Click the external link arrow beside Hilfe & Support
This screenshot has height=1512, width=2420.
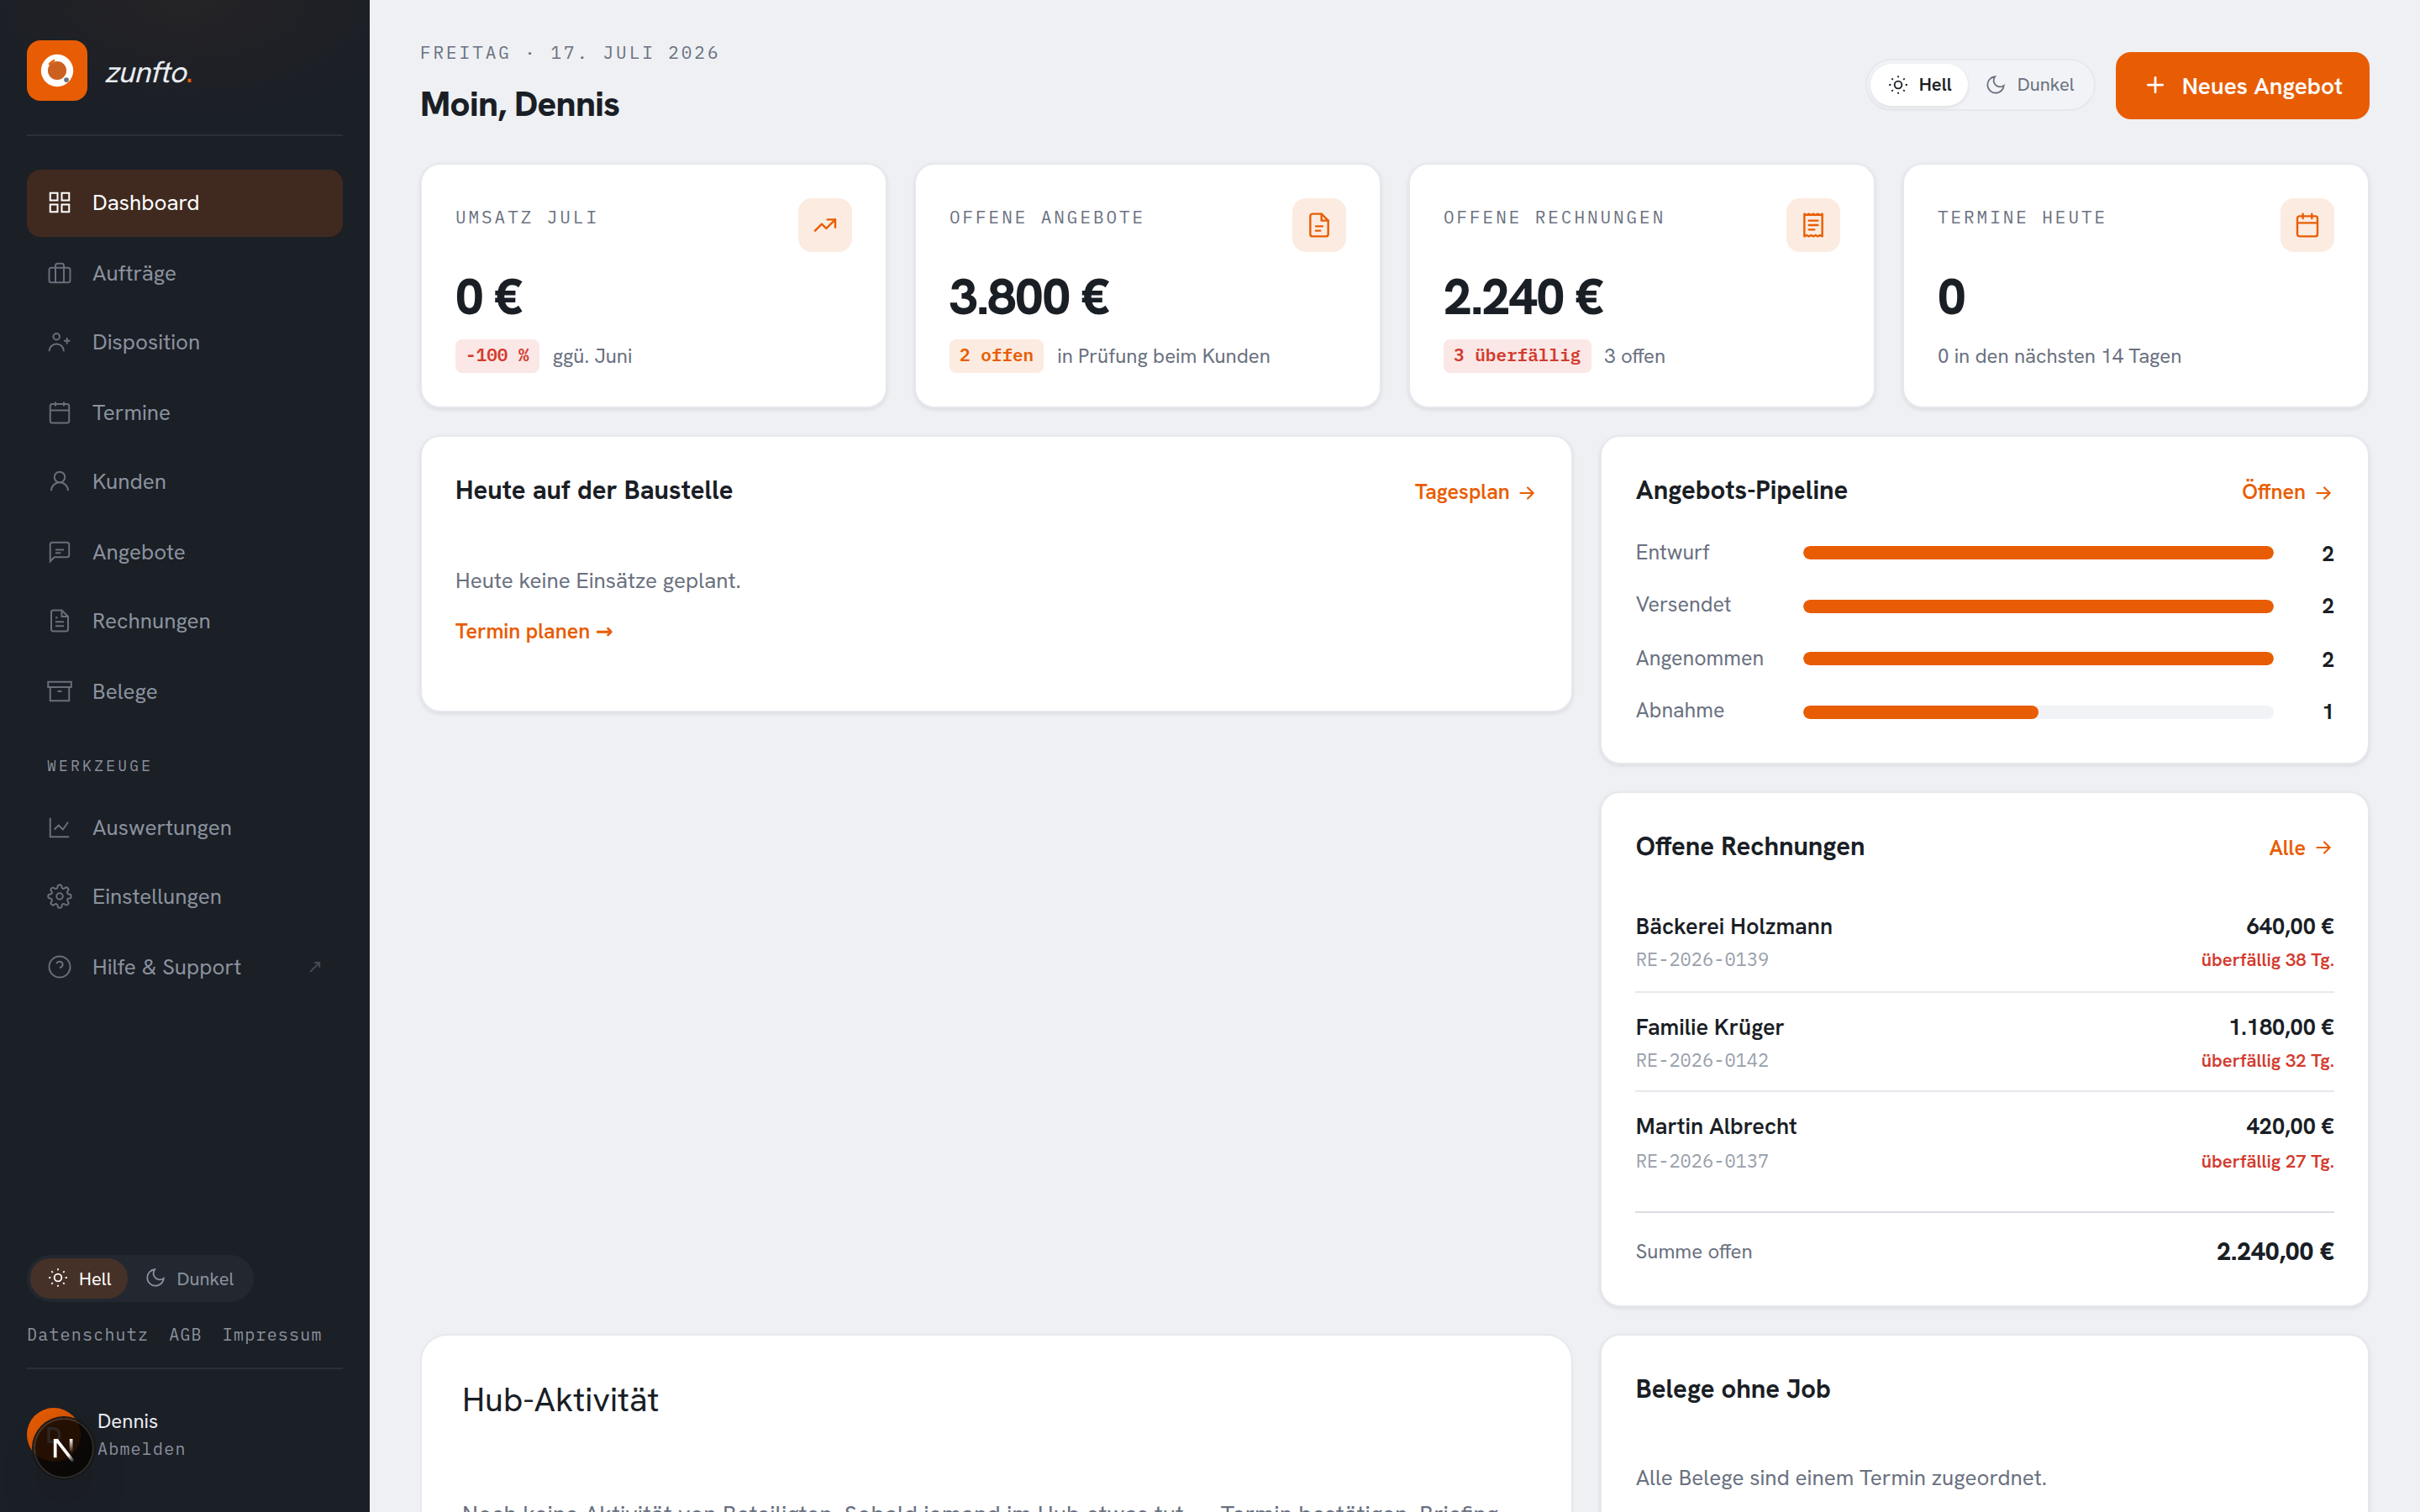315,967
